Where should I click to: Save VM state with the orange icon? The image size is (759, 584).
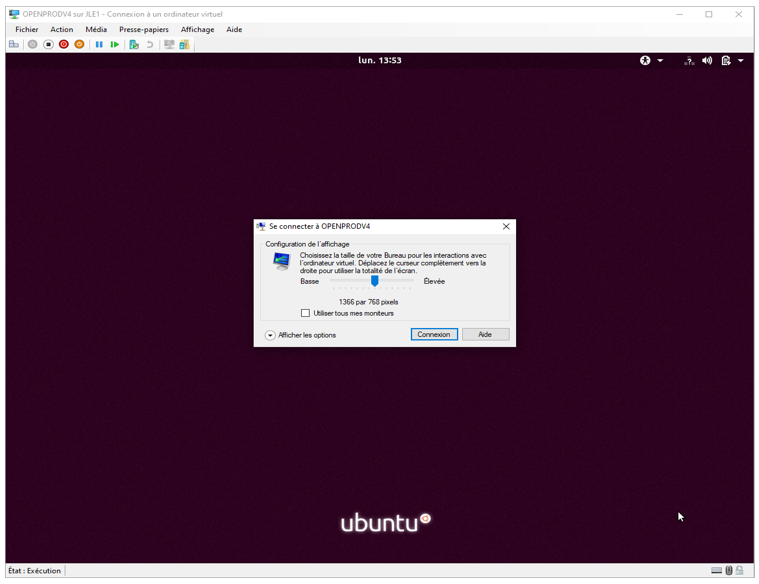click(79, 45)
